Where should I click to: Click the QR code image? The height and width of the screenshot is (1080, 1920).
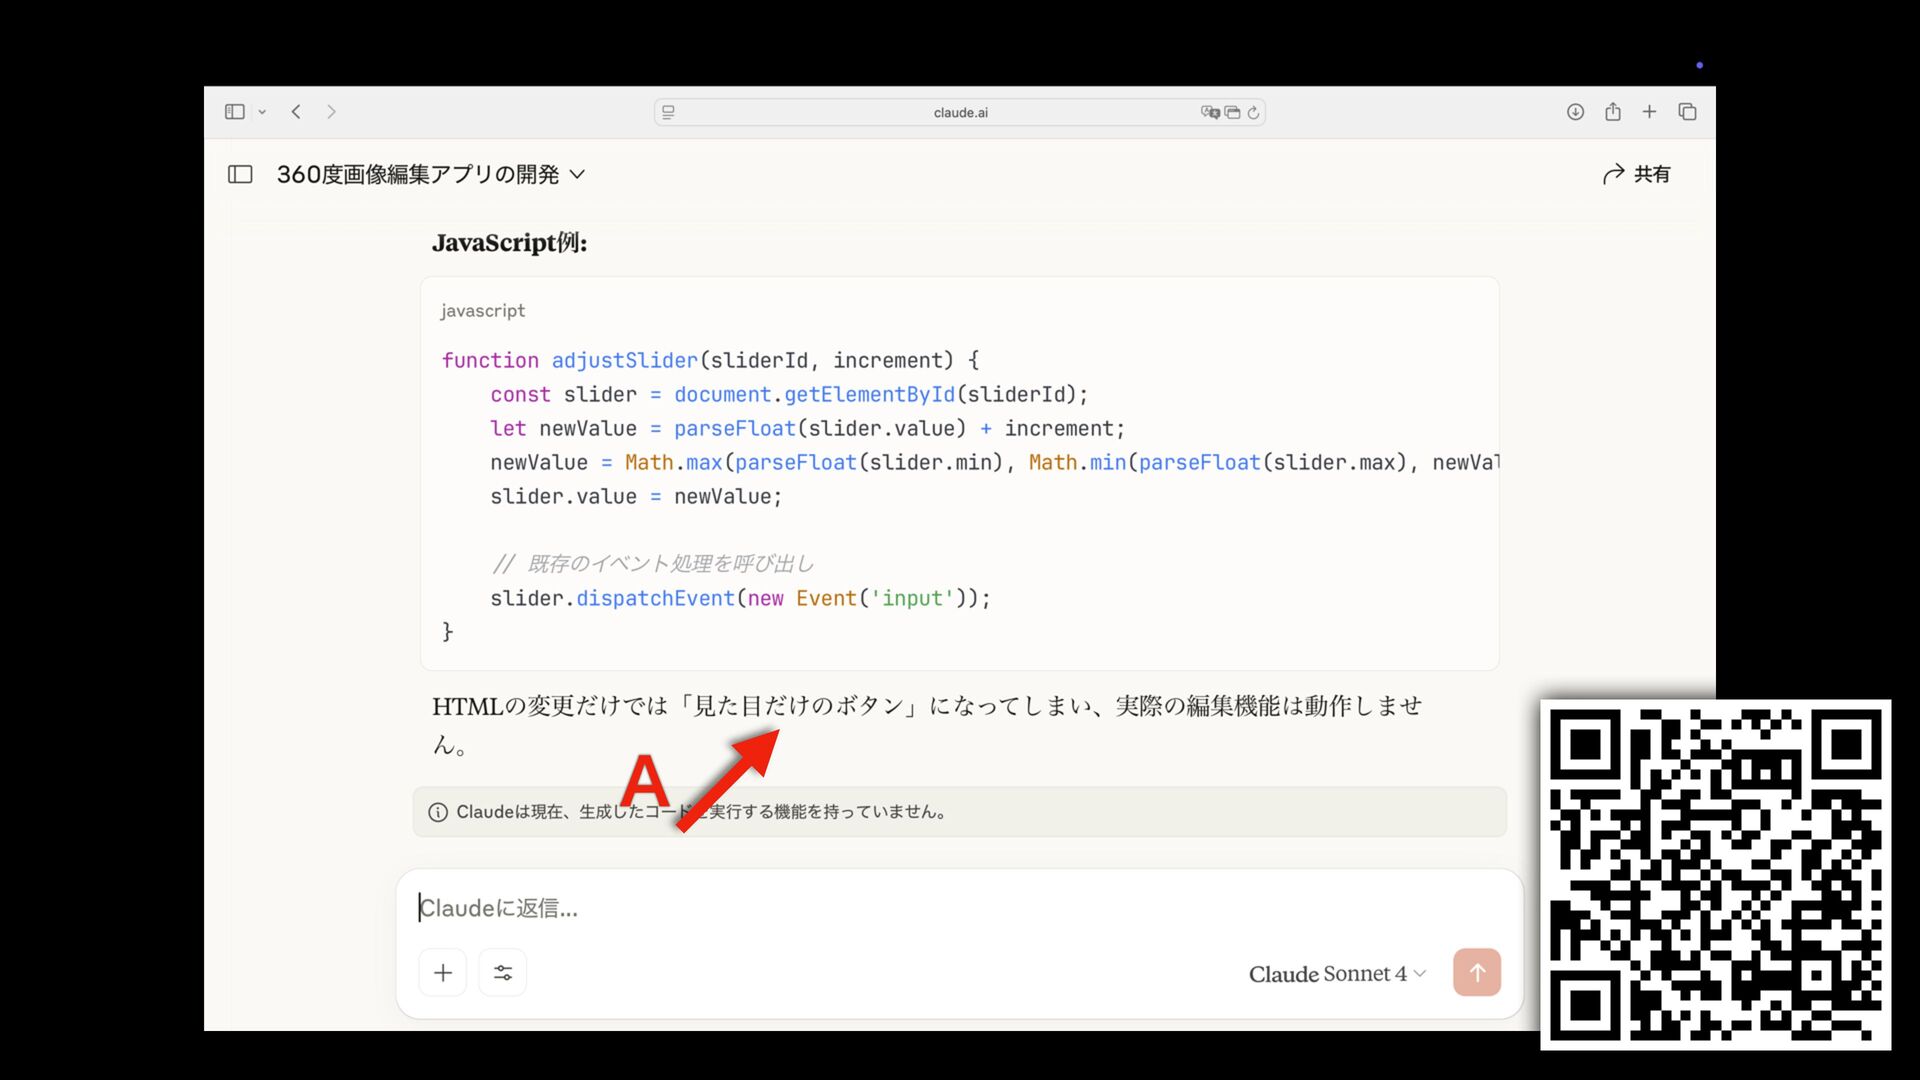tap(1715, 875)
